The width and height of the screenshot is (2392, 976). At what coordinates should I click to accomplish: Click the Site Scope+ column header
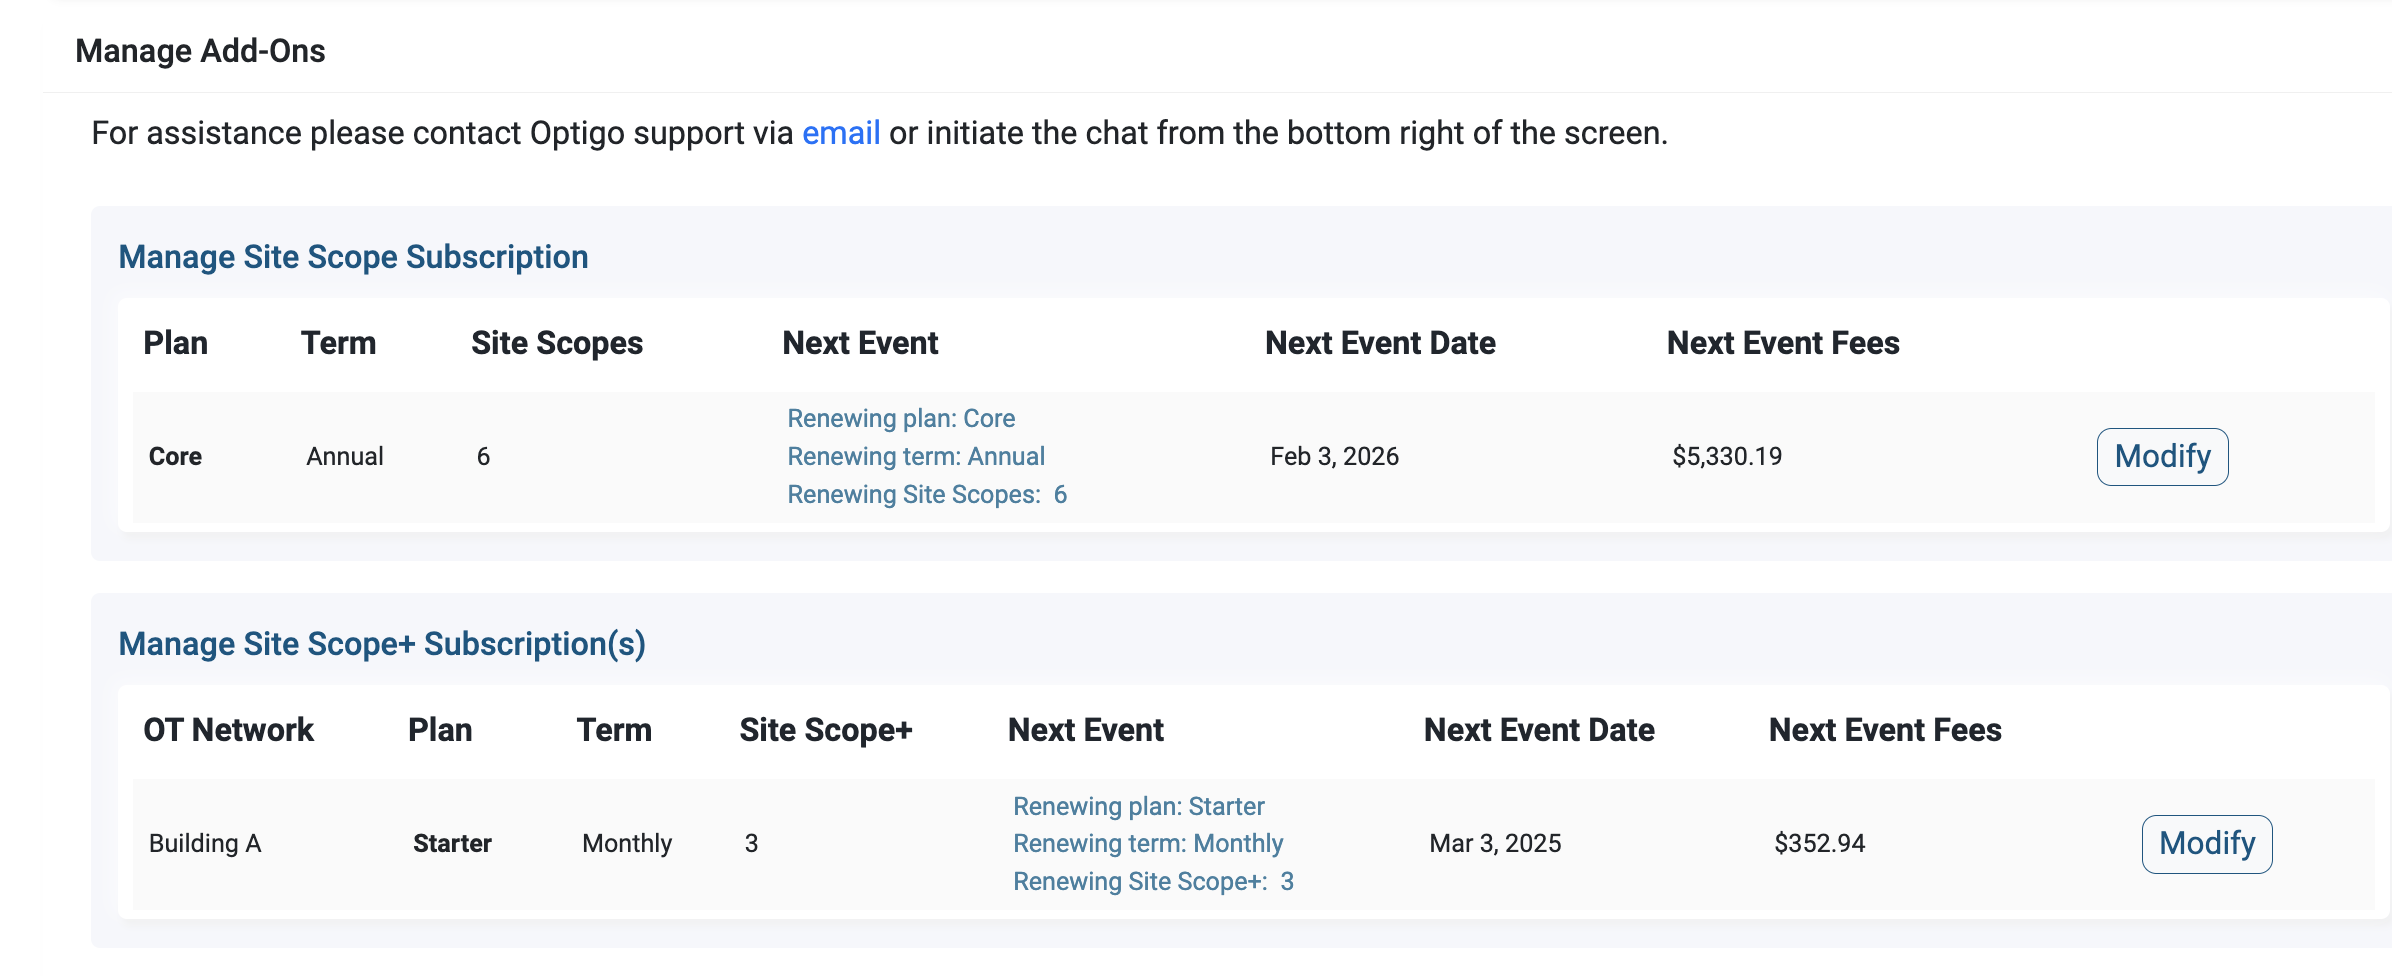click(825, 730)
